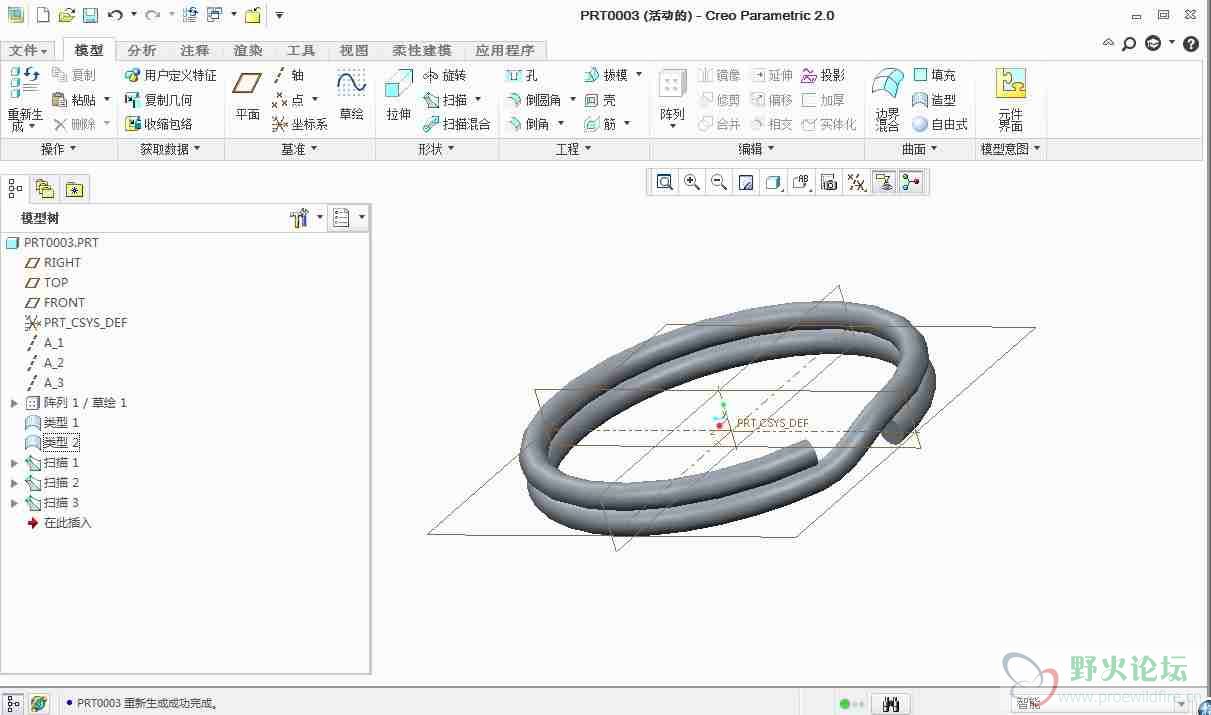Switch to the View (视图) ribbon tab
Viewport: 1211px width, 715px height.
[354, 50]
